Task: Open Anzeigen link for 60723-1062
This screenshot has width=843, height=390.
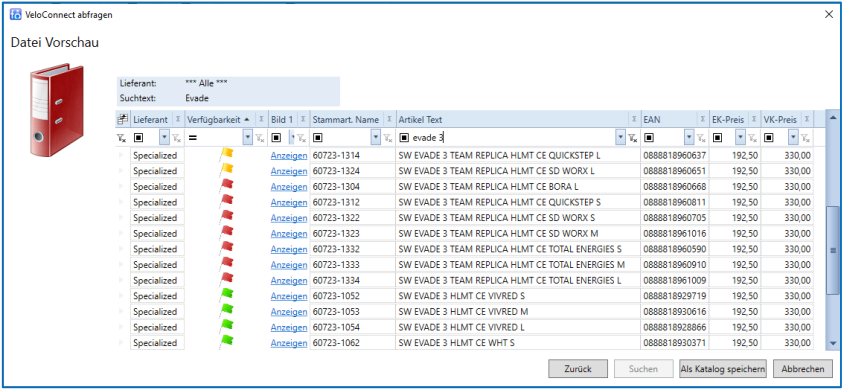Action: point(289,343)
